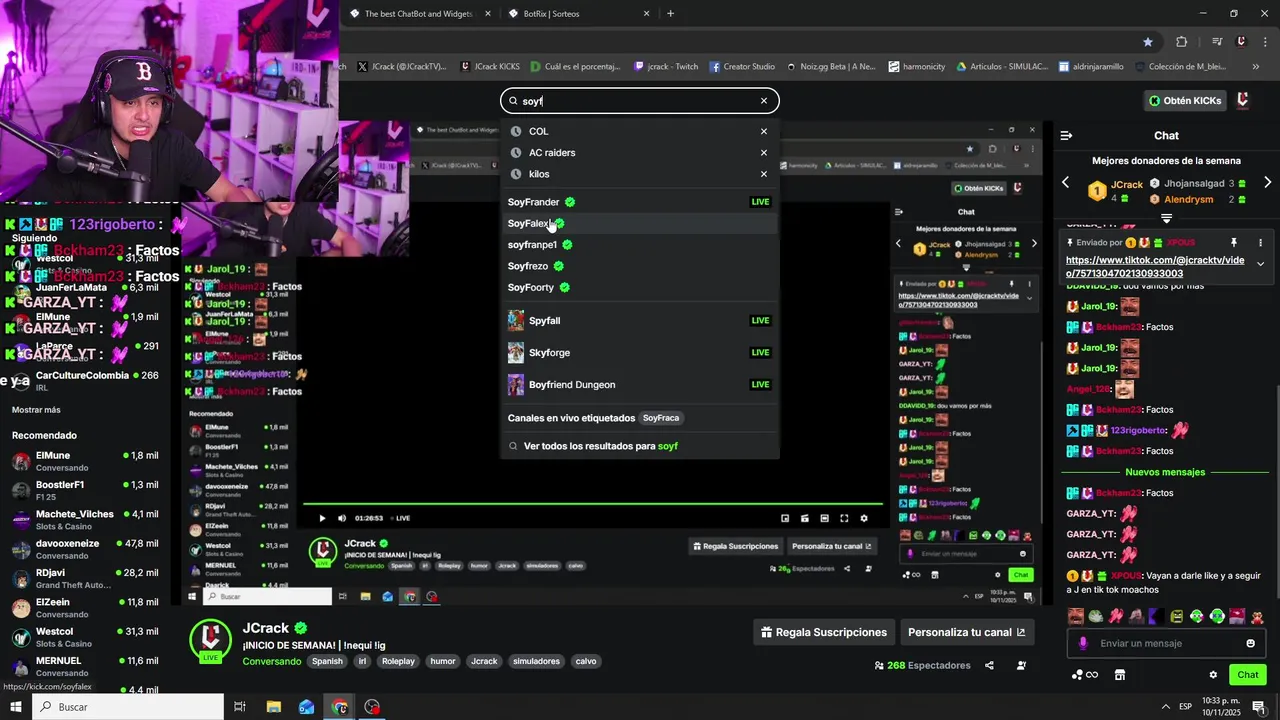Open the Boyfriend Dungeon category result

click(639, 385)
